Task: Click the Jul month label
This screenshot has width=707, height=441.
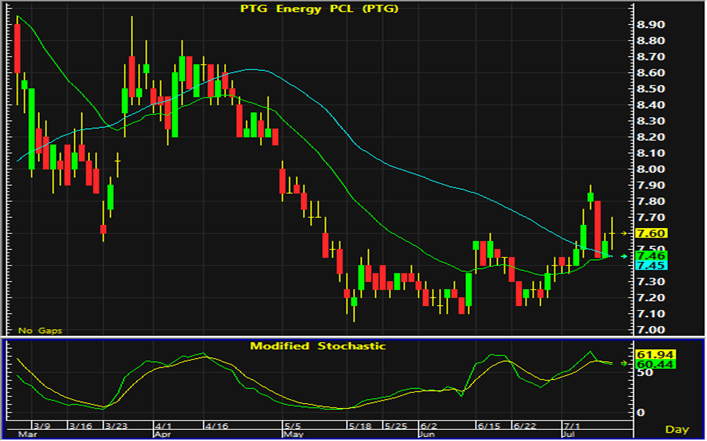Action: (x=568, y=434)
